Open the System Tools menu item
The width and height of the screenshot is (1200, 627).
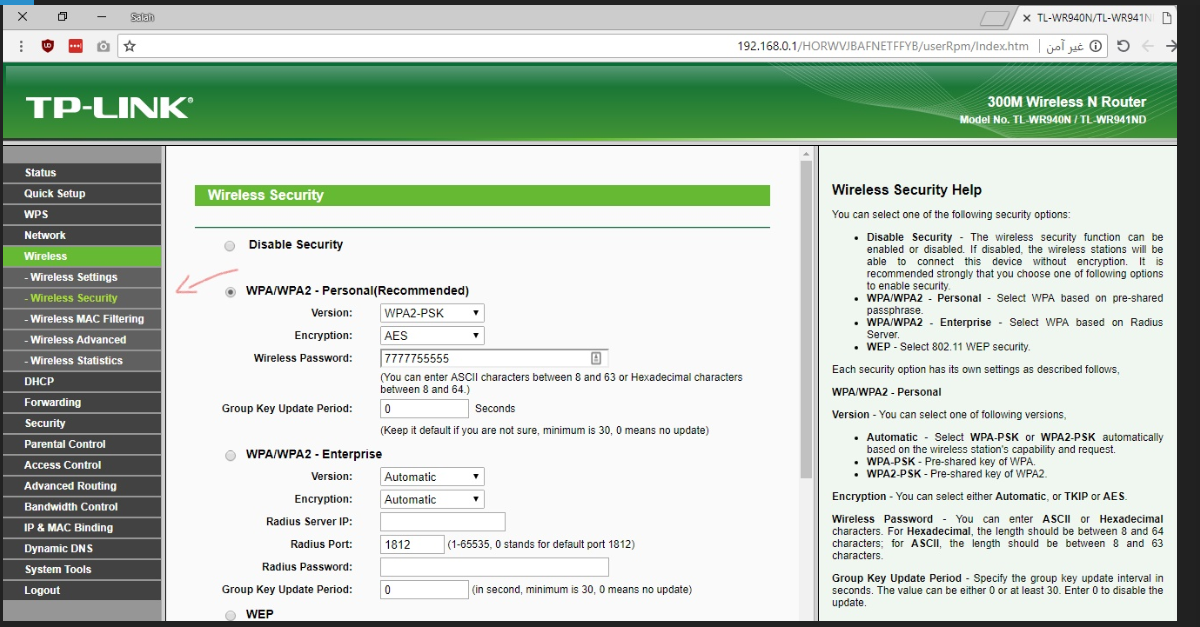click(58, 569)
